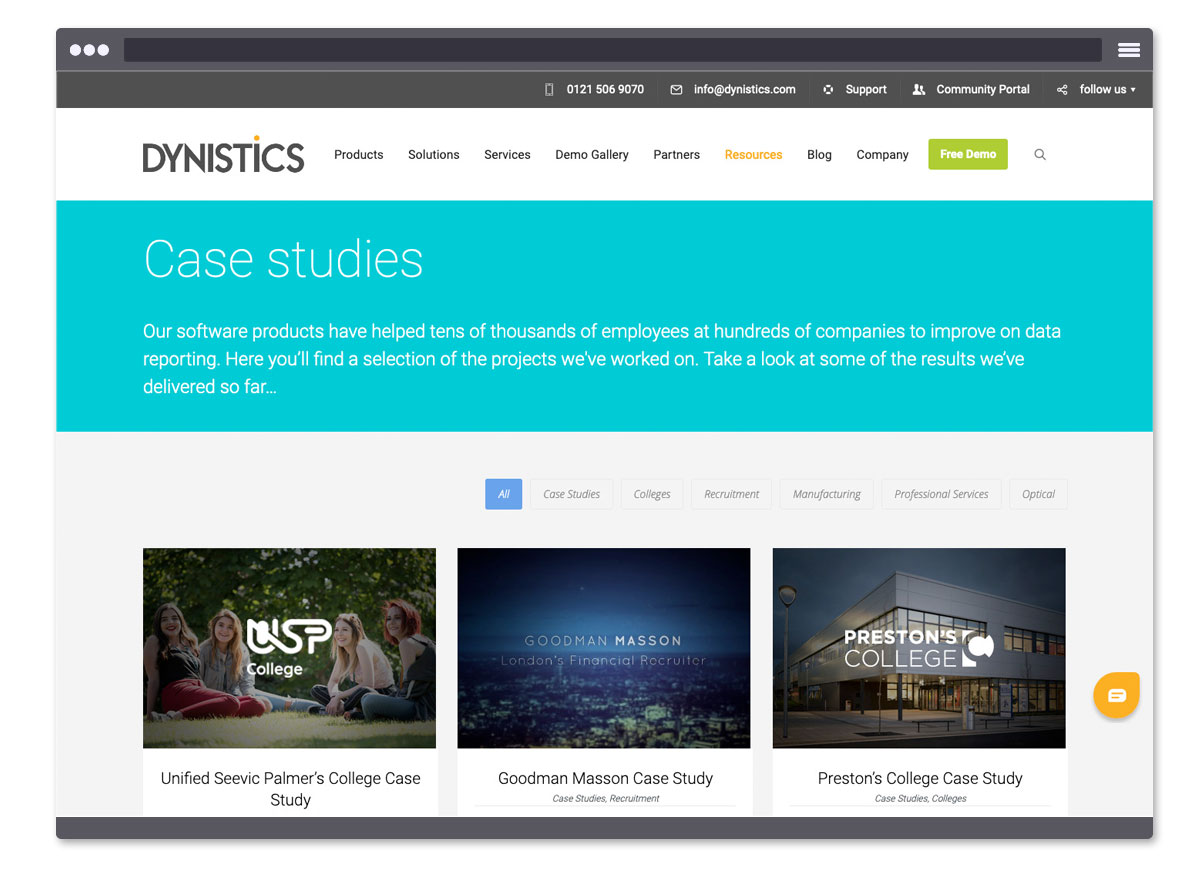This screenshot has height=895, width=1200.
Task: Click the Dynistics logo
Action: point(223,155)
